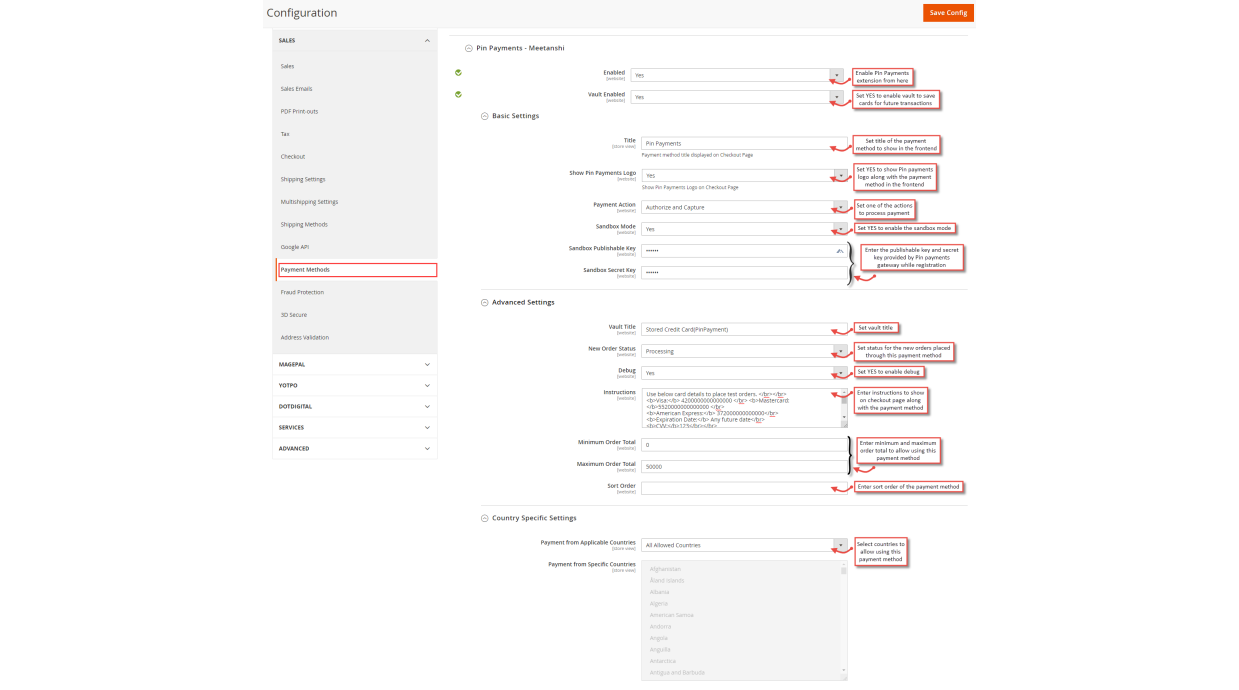Click the empty Sort Order field

744,488
